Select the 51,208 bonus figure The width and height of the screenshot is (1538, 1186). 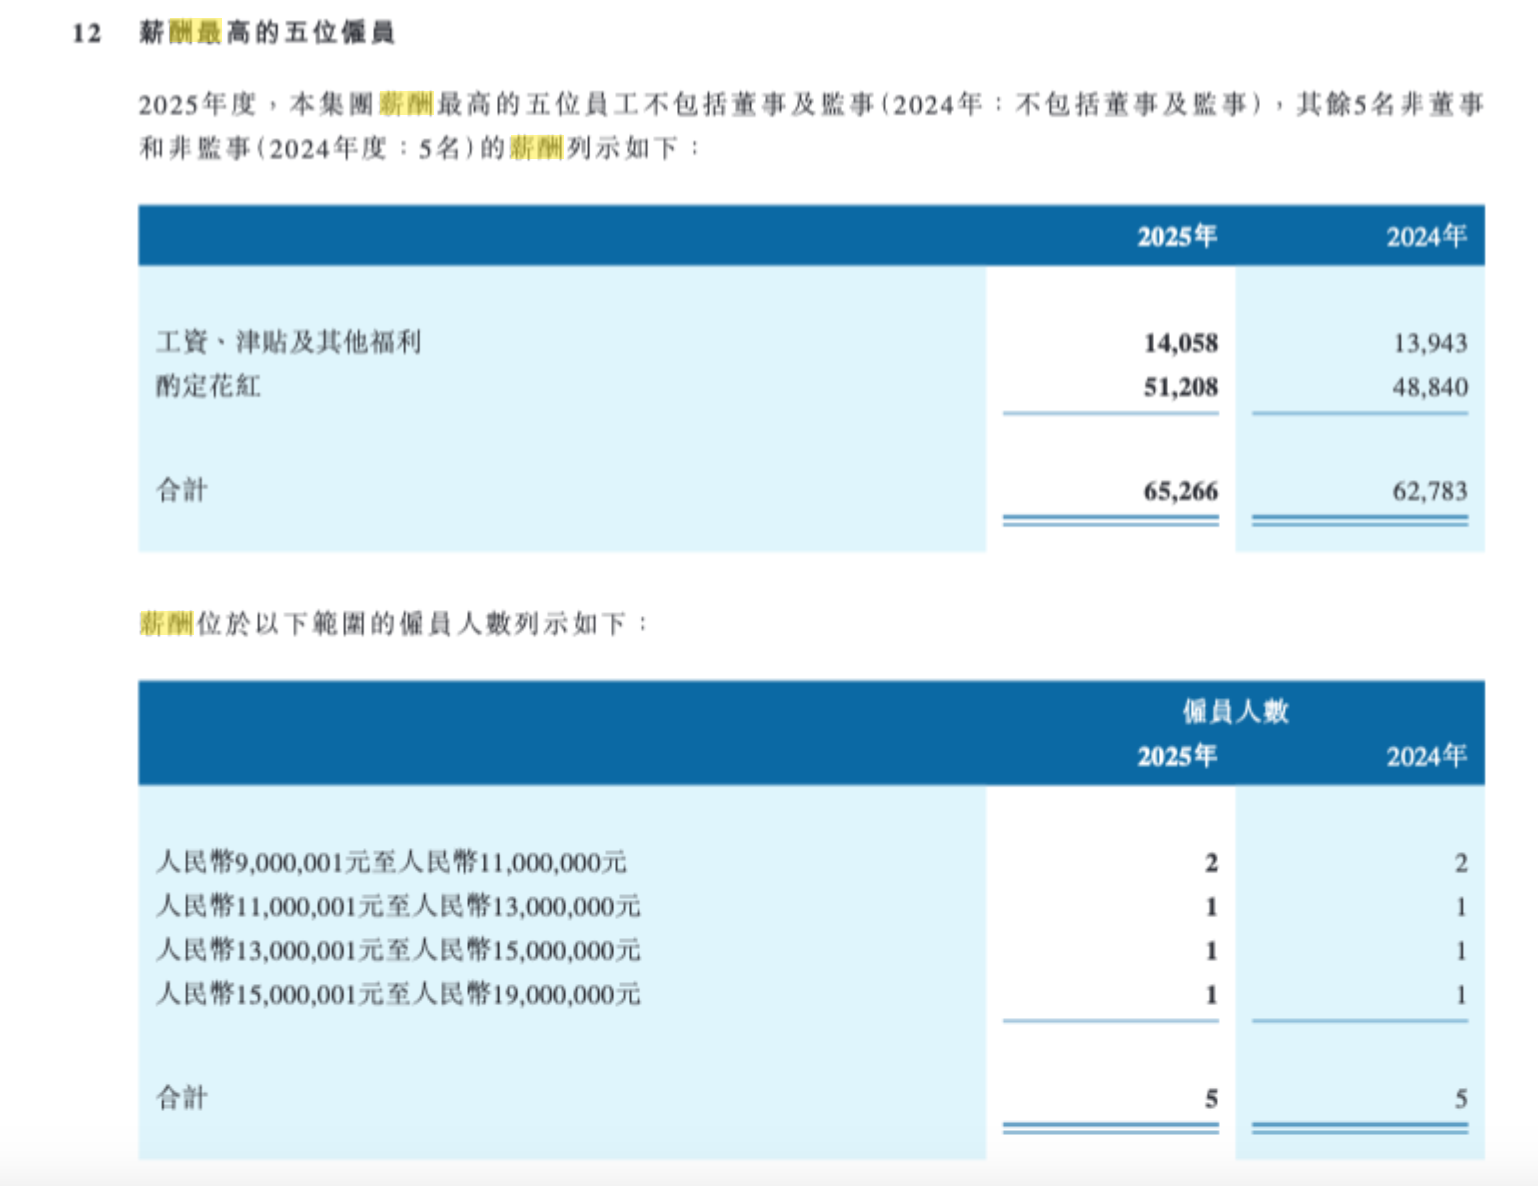(x=1180, y=388)
